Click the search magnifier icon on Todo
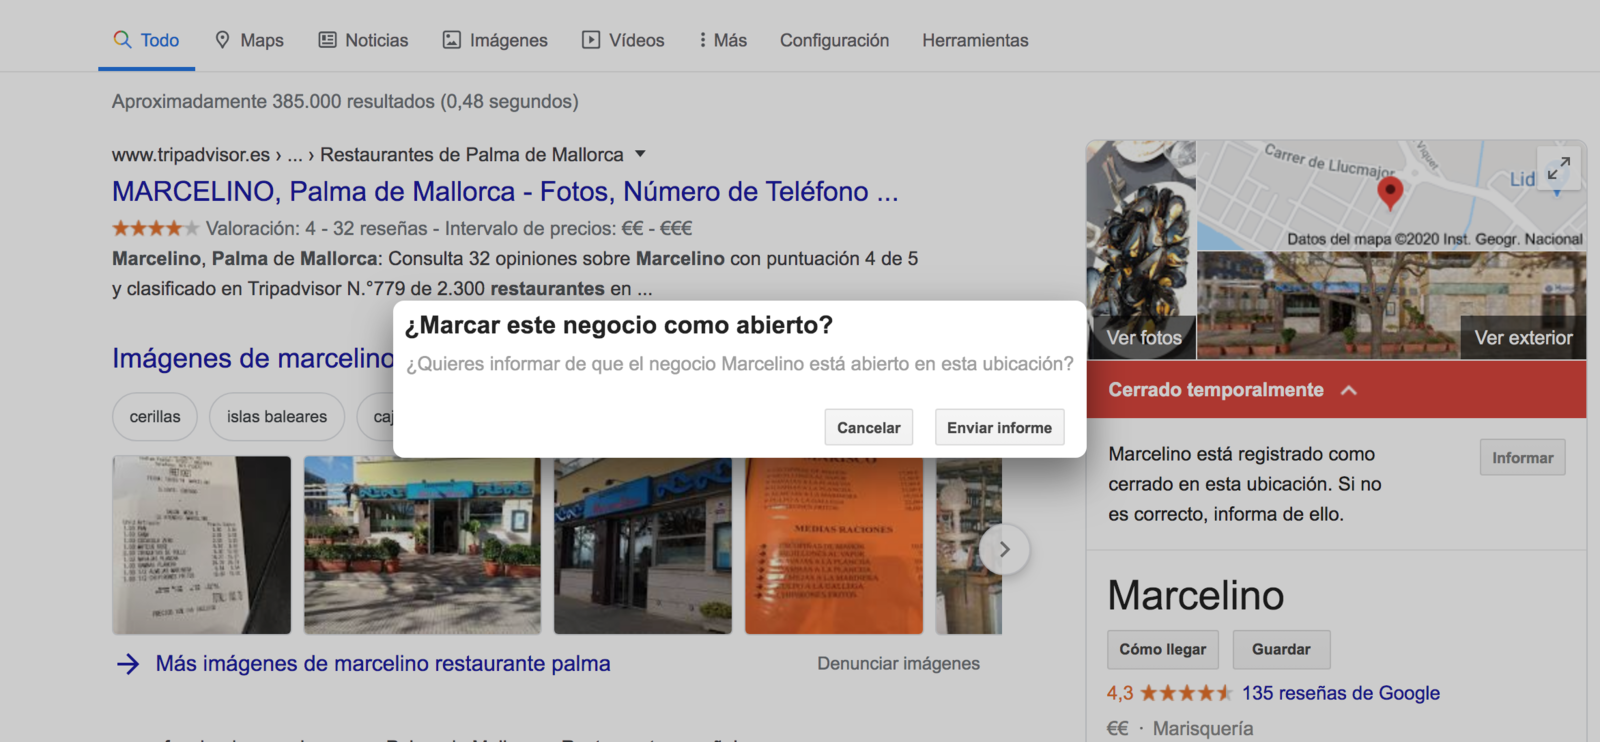Screen dimensions: 1600x742 [122, 39]
